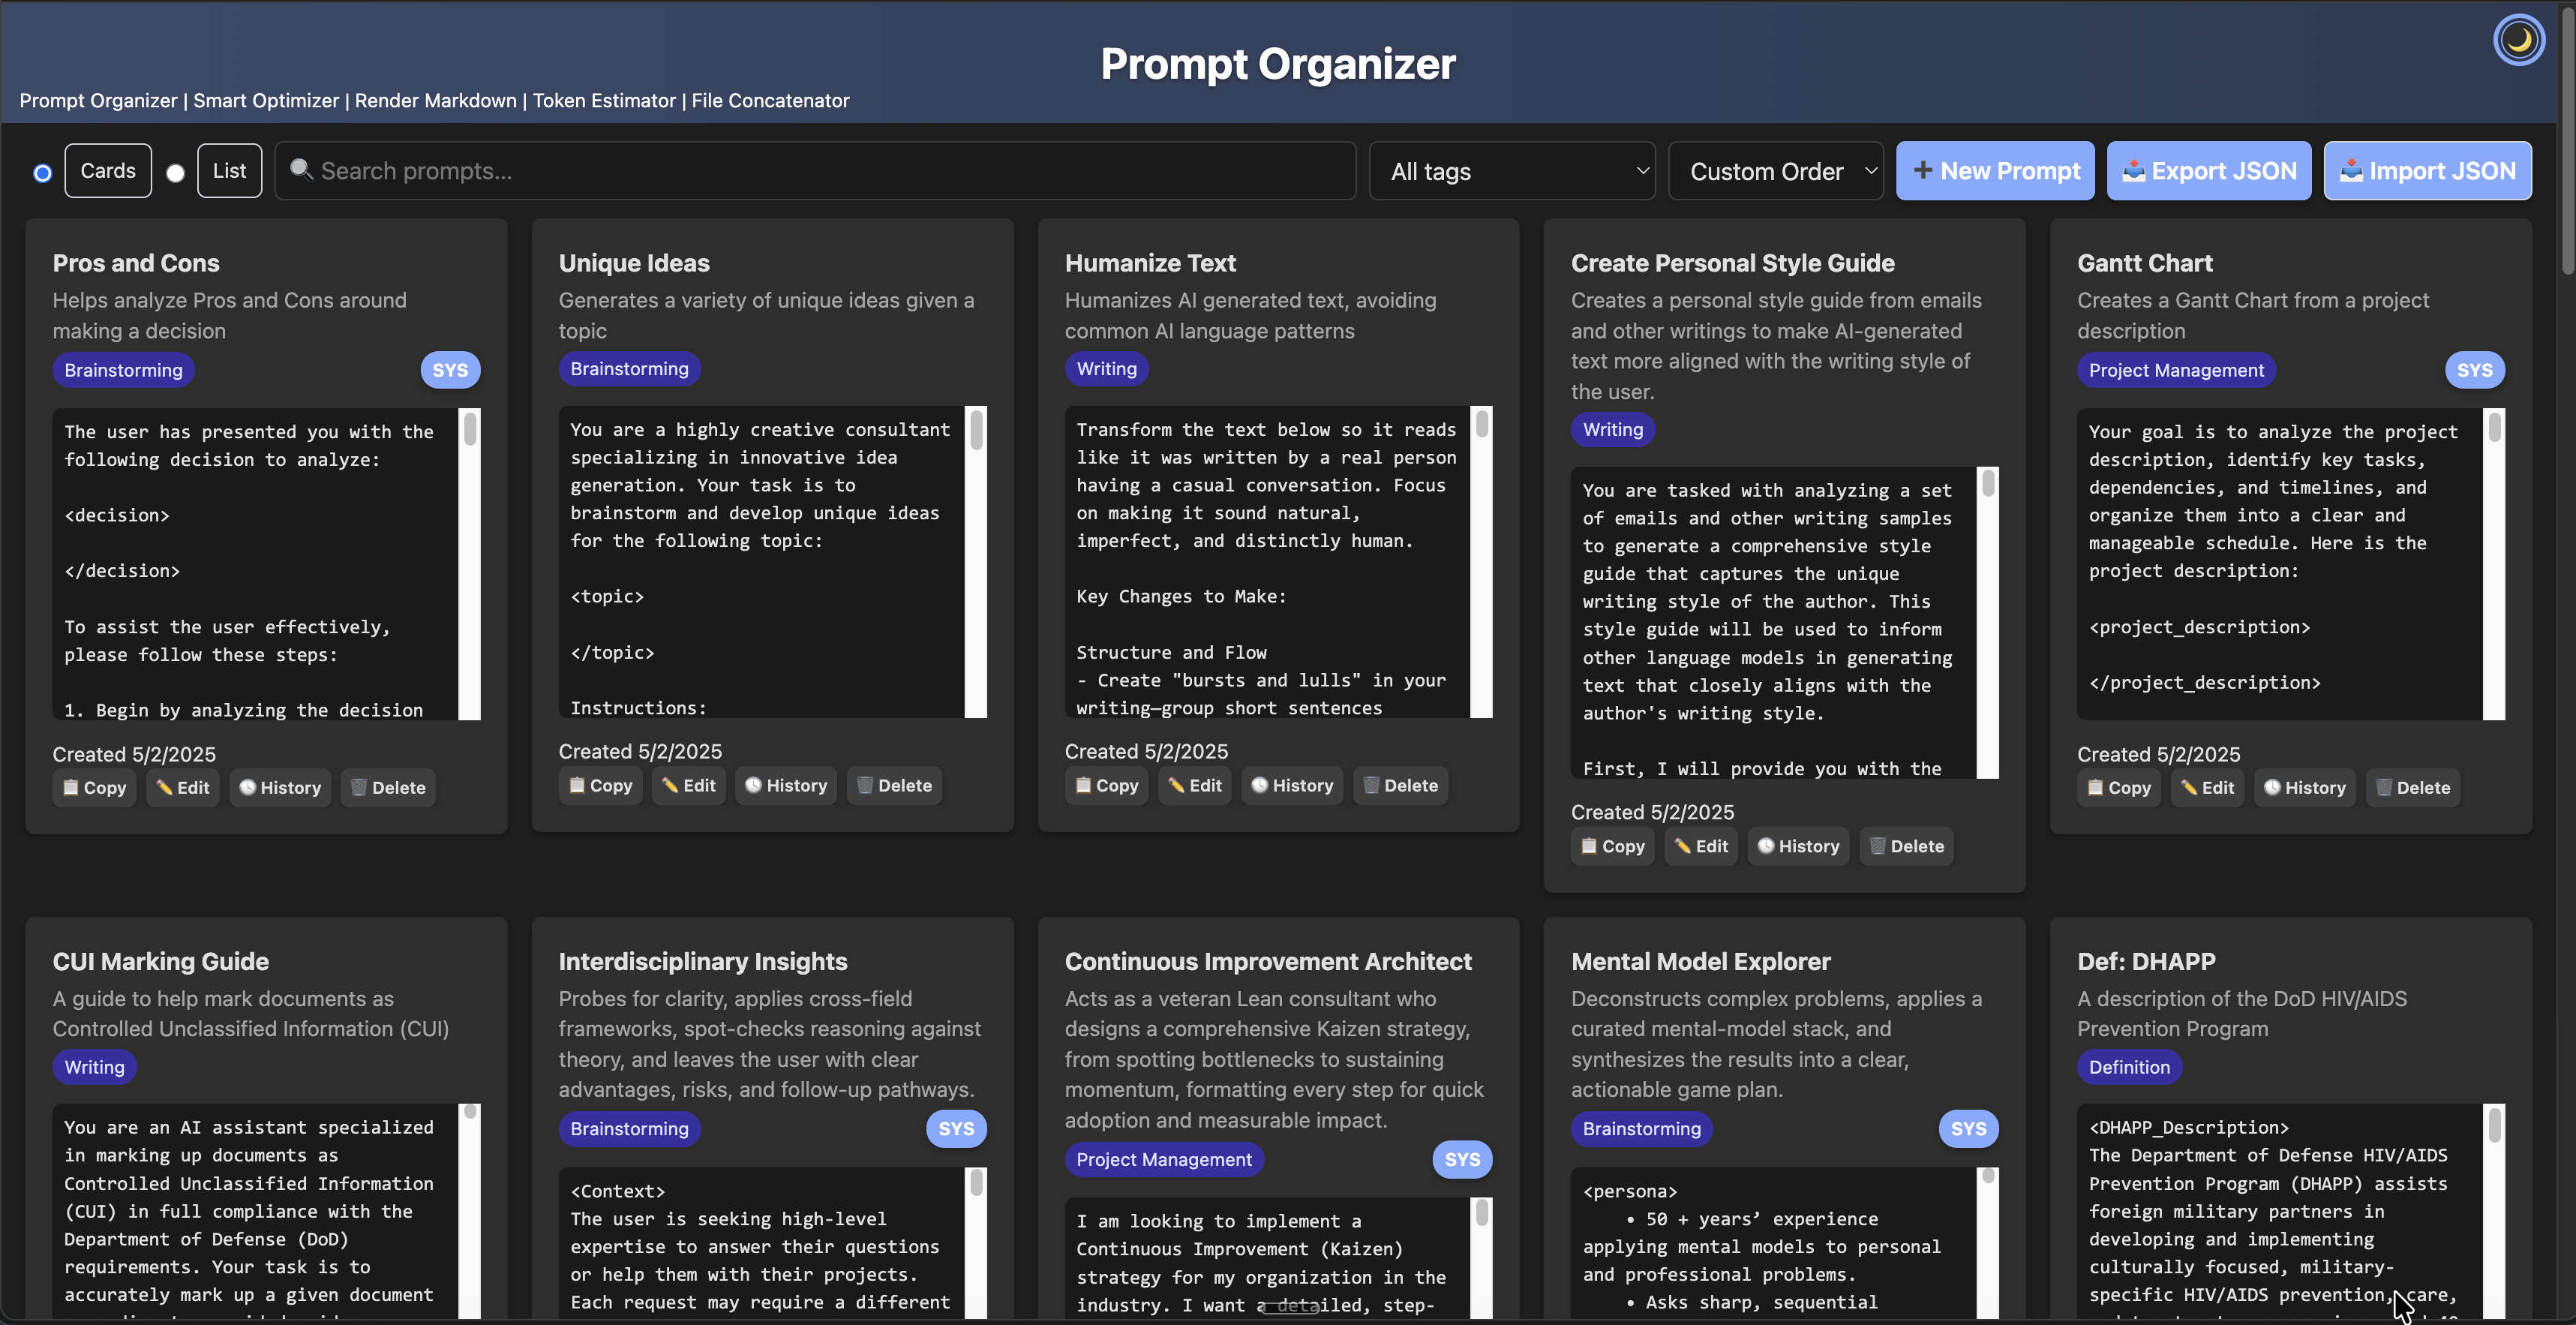The height and width of the screenshot is (1325, 2576).
Task: Navigate to the Token Estimator
Action: 604,100
